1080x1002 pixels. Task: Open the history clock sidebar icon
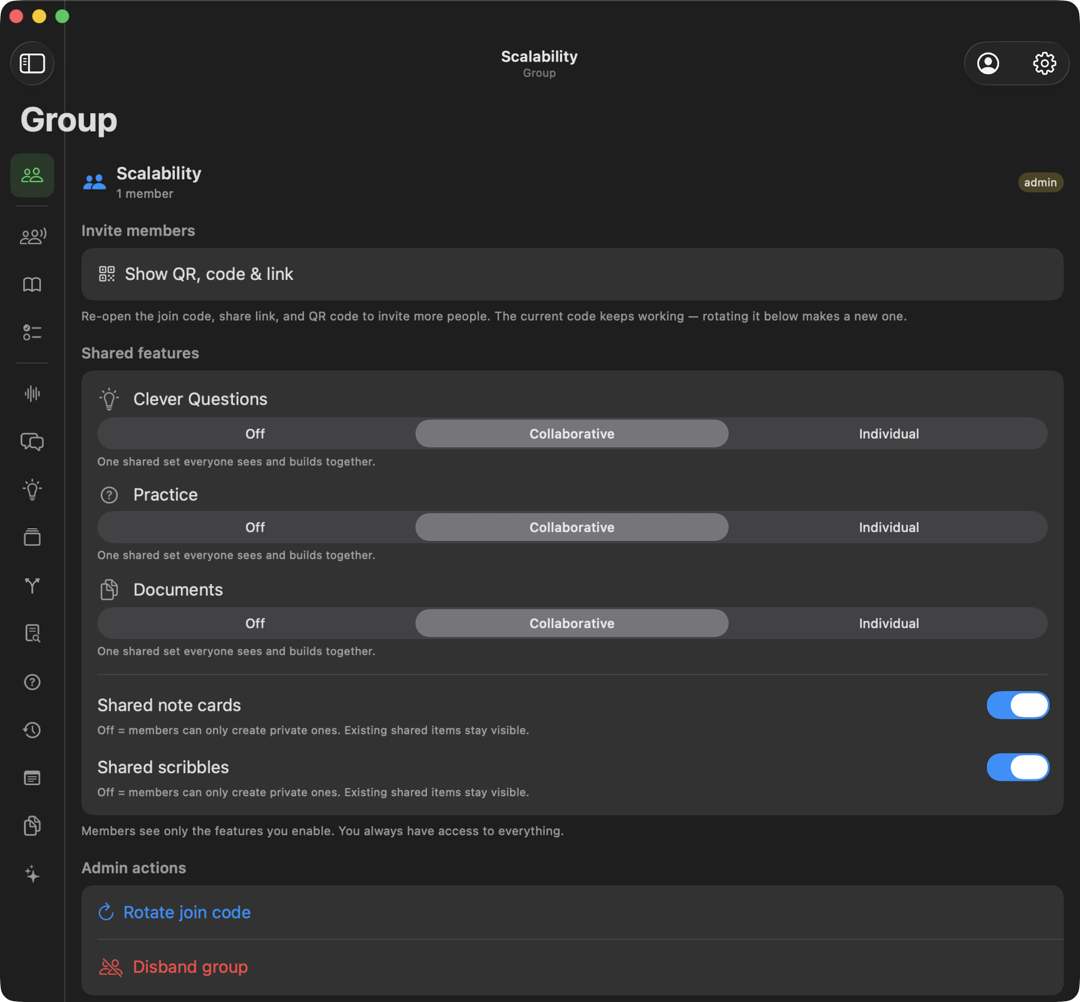(x=32, y=730)
